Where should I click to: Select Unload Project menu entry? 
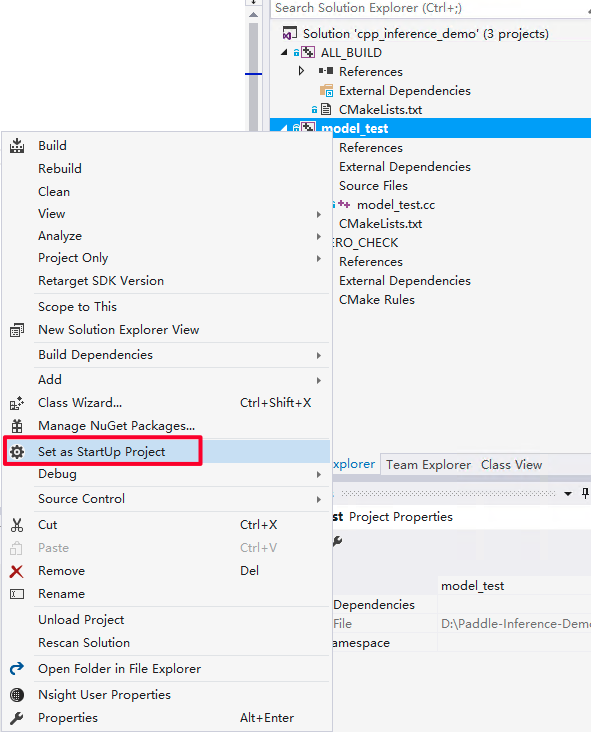coord(81,620)
